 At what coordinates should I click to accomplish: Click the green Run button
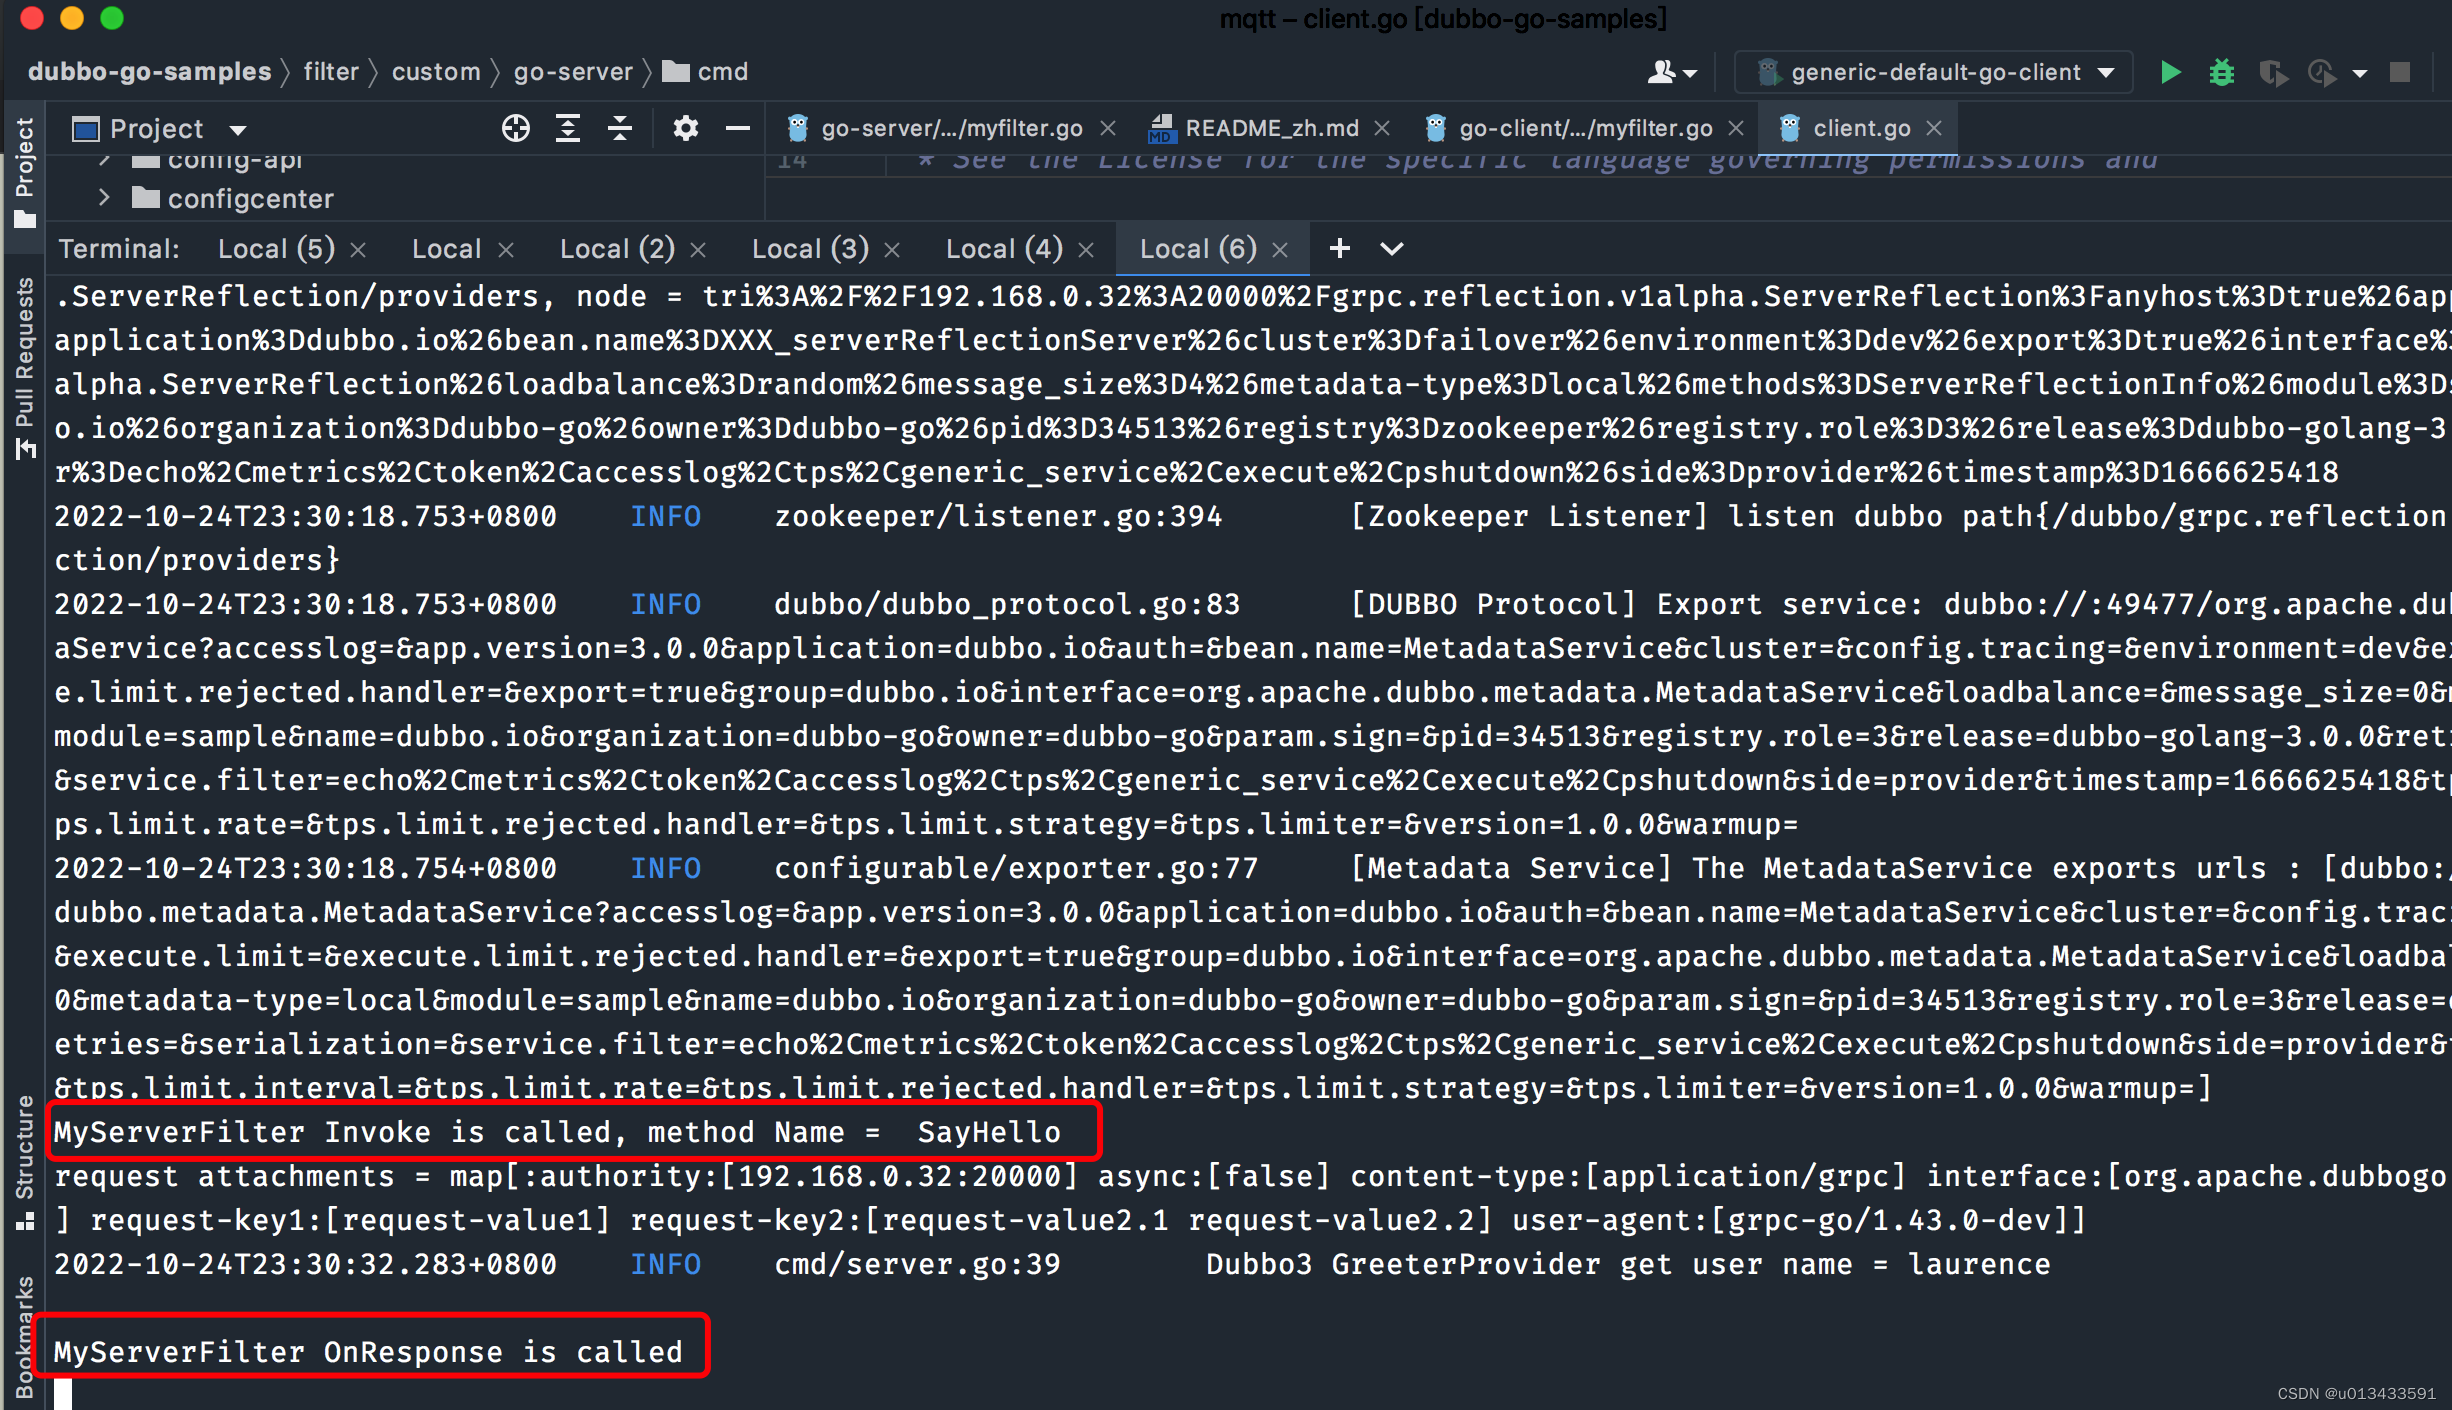coord(2170,72)
